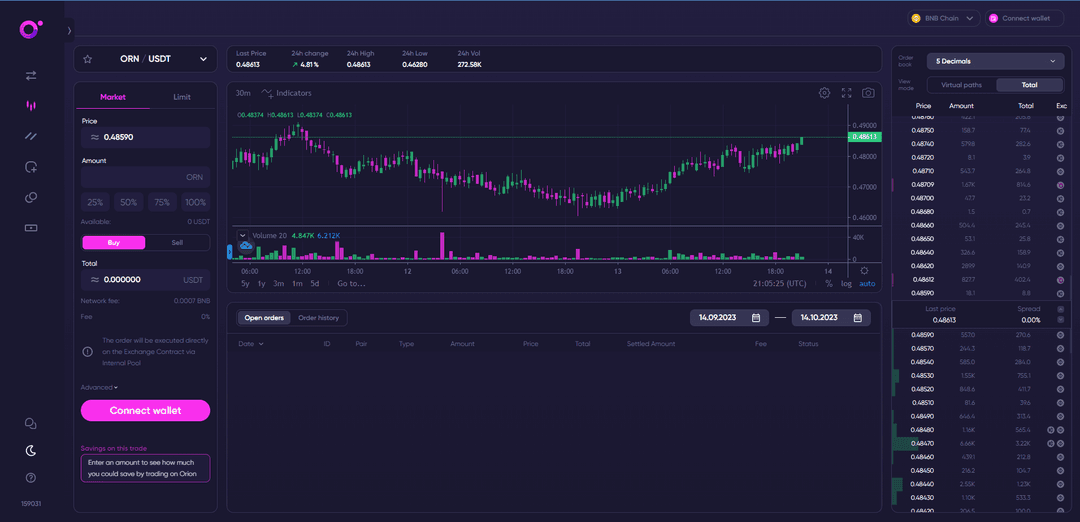
Task: Open the chat bubbles icon in the sidebar
Action: pyautogui.click(x=30, y=424)
